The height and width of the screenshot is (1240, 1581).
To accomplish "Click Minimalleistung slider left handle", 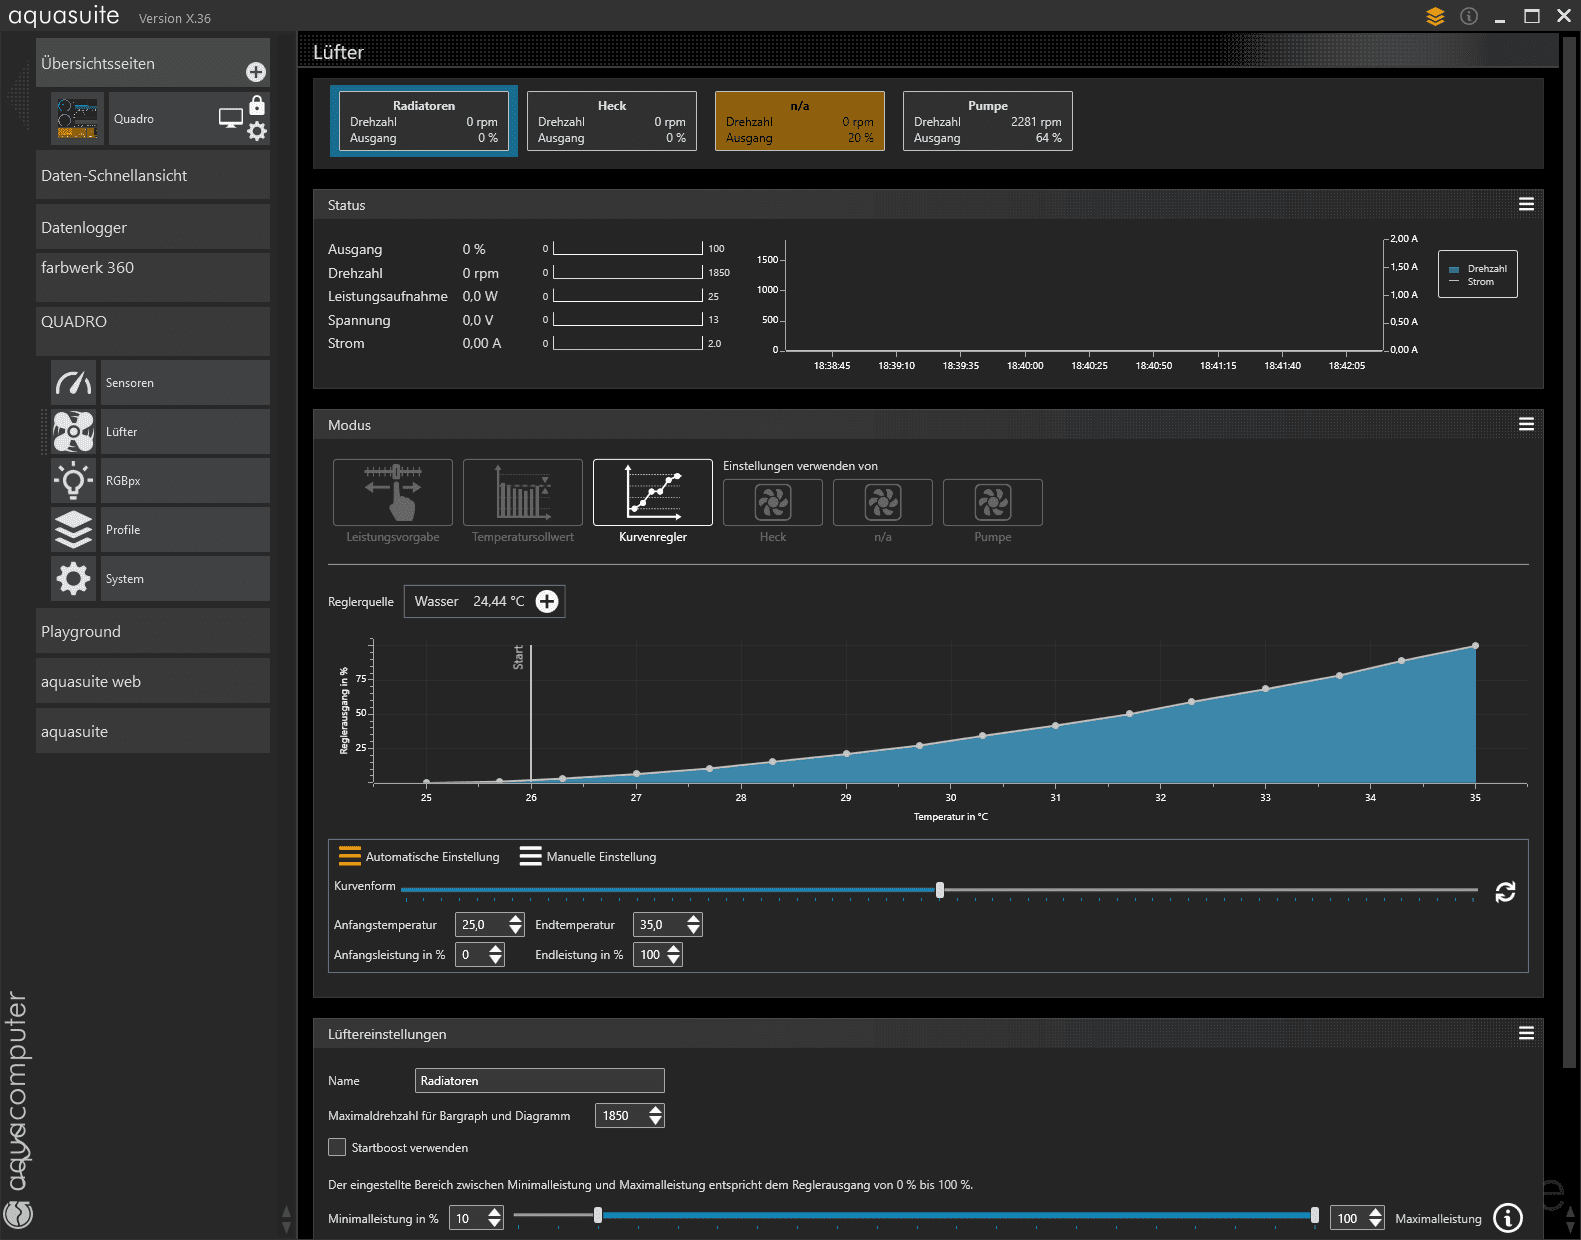I will tap(598, 1215).
